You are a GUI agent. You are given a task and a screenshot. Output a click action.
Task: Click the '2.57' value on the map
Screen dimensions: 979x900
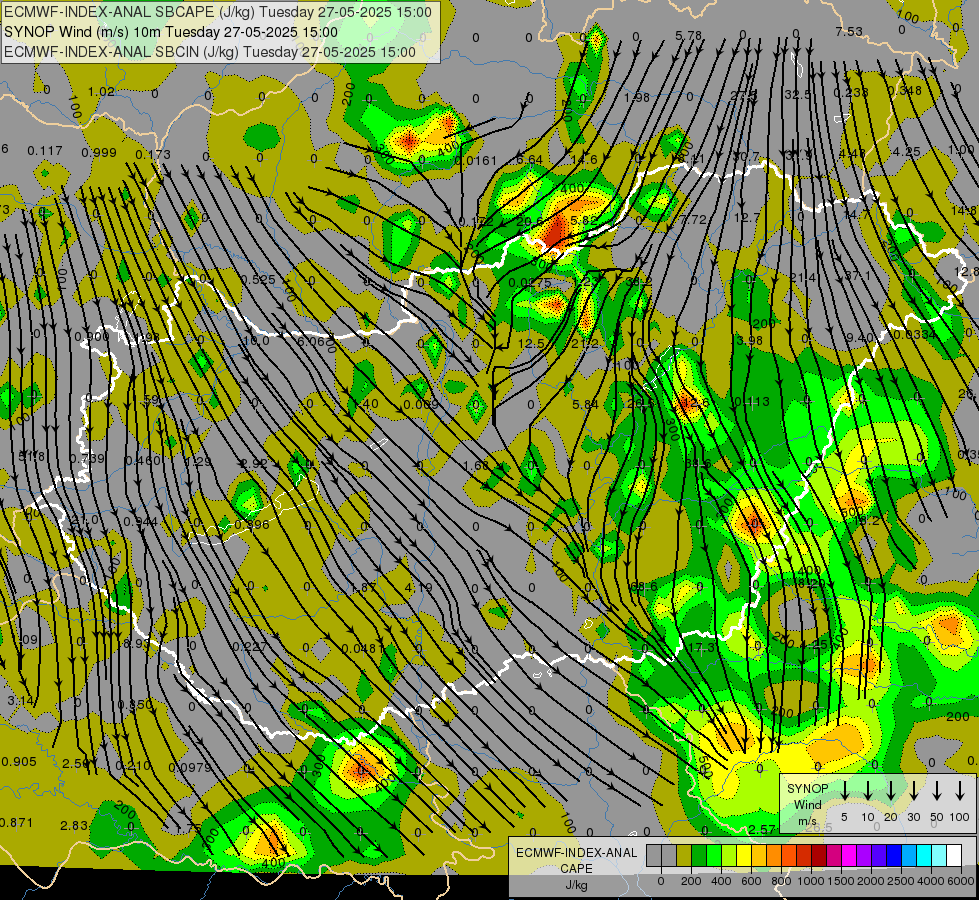(x=762, y=829)
